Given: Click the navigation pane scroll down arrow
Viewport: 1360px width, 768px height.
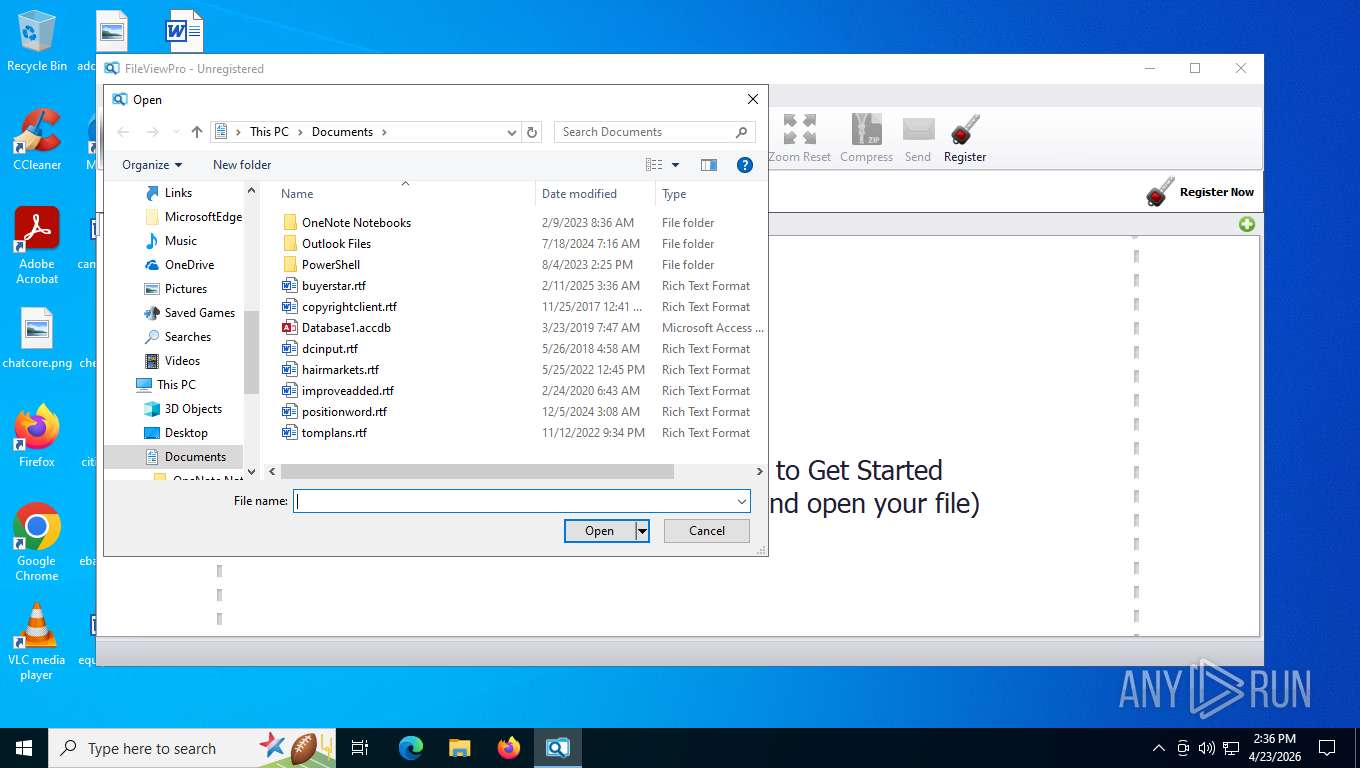Looking at the screenshot, I should (x=251, y=471).
